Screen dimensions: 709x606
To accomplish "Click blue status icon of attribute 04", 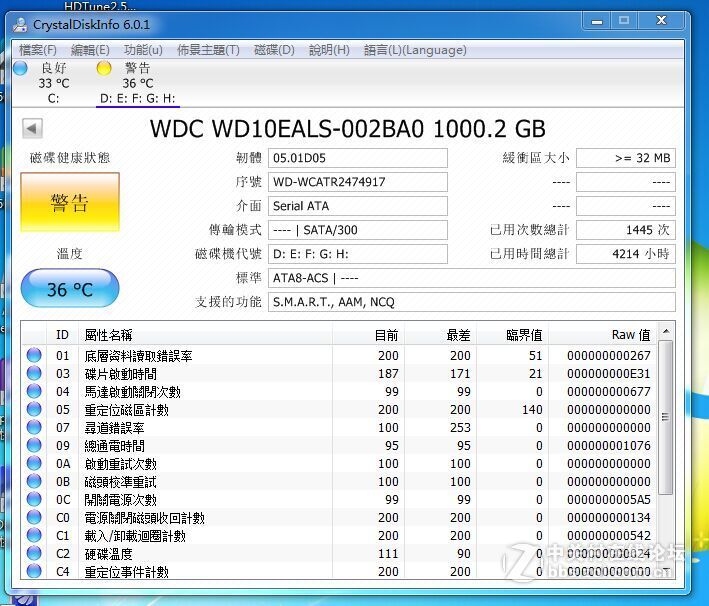I will click(x=34, y=392).
